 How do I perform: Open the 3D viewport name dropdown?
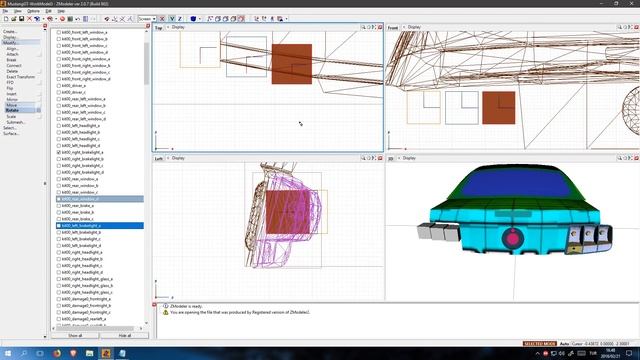point(391,158)
